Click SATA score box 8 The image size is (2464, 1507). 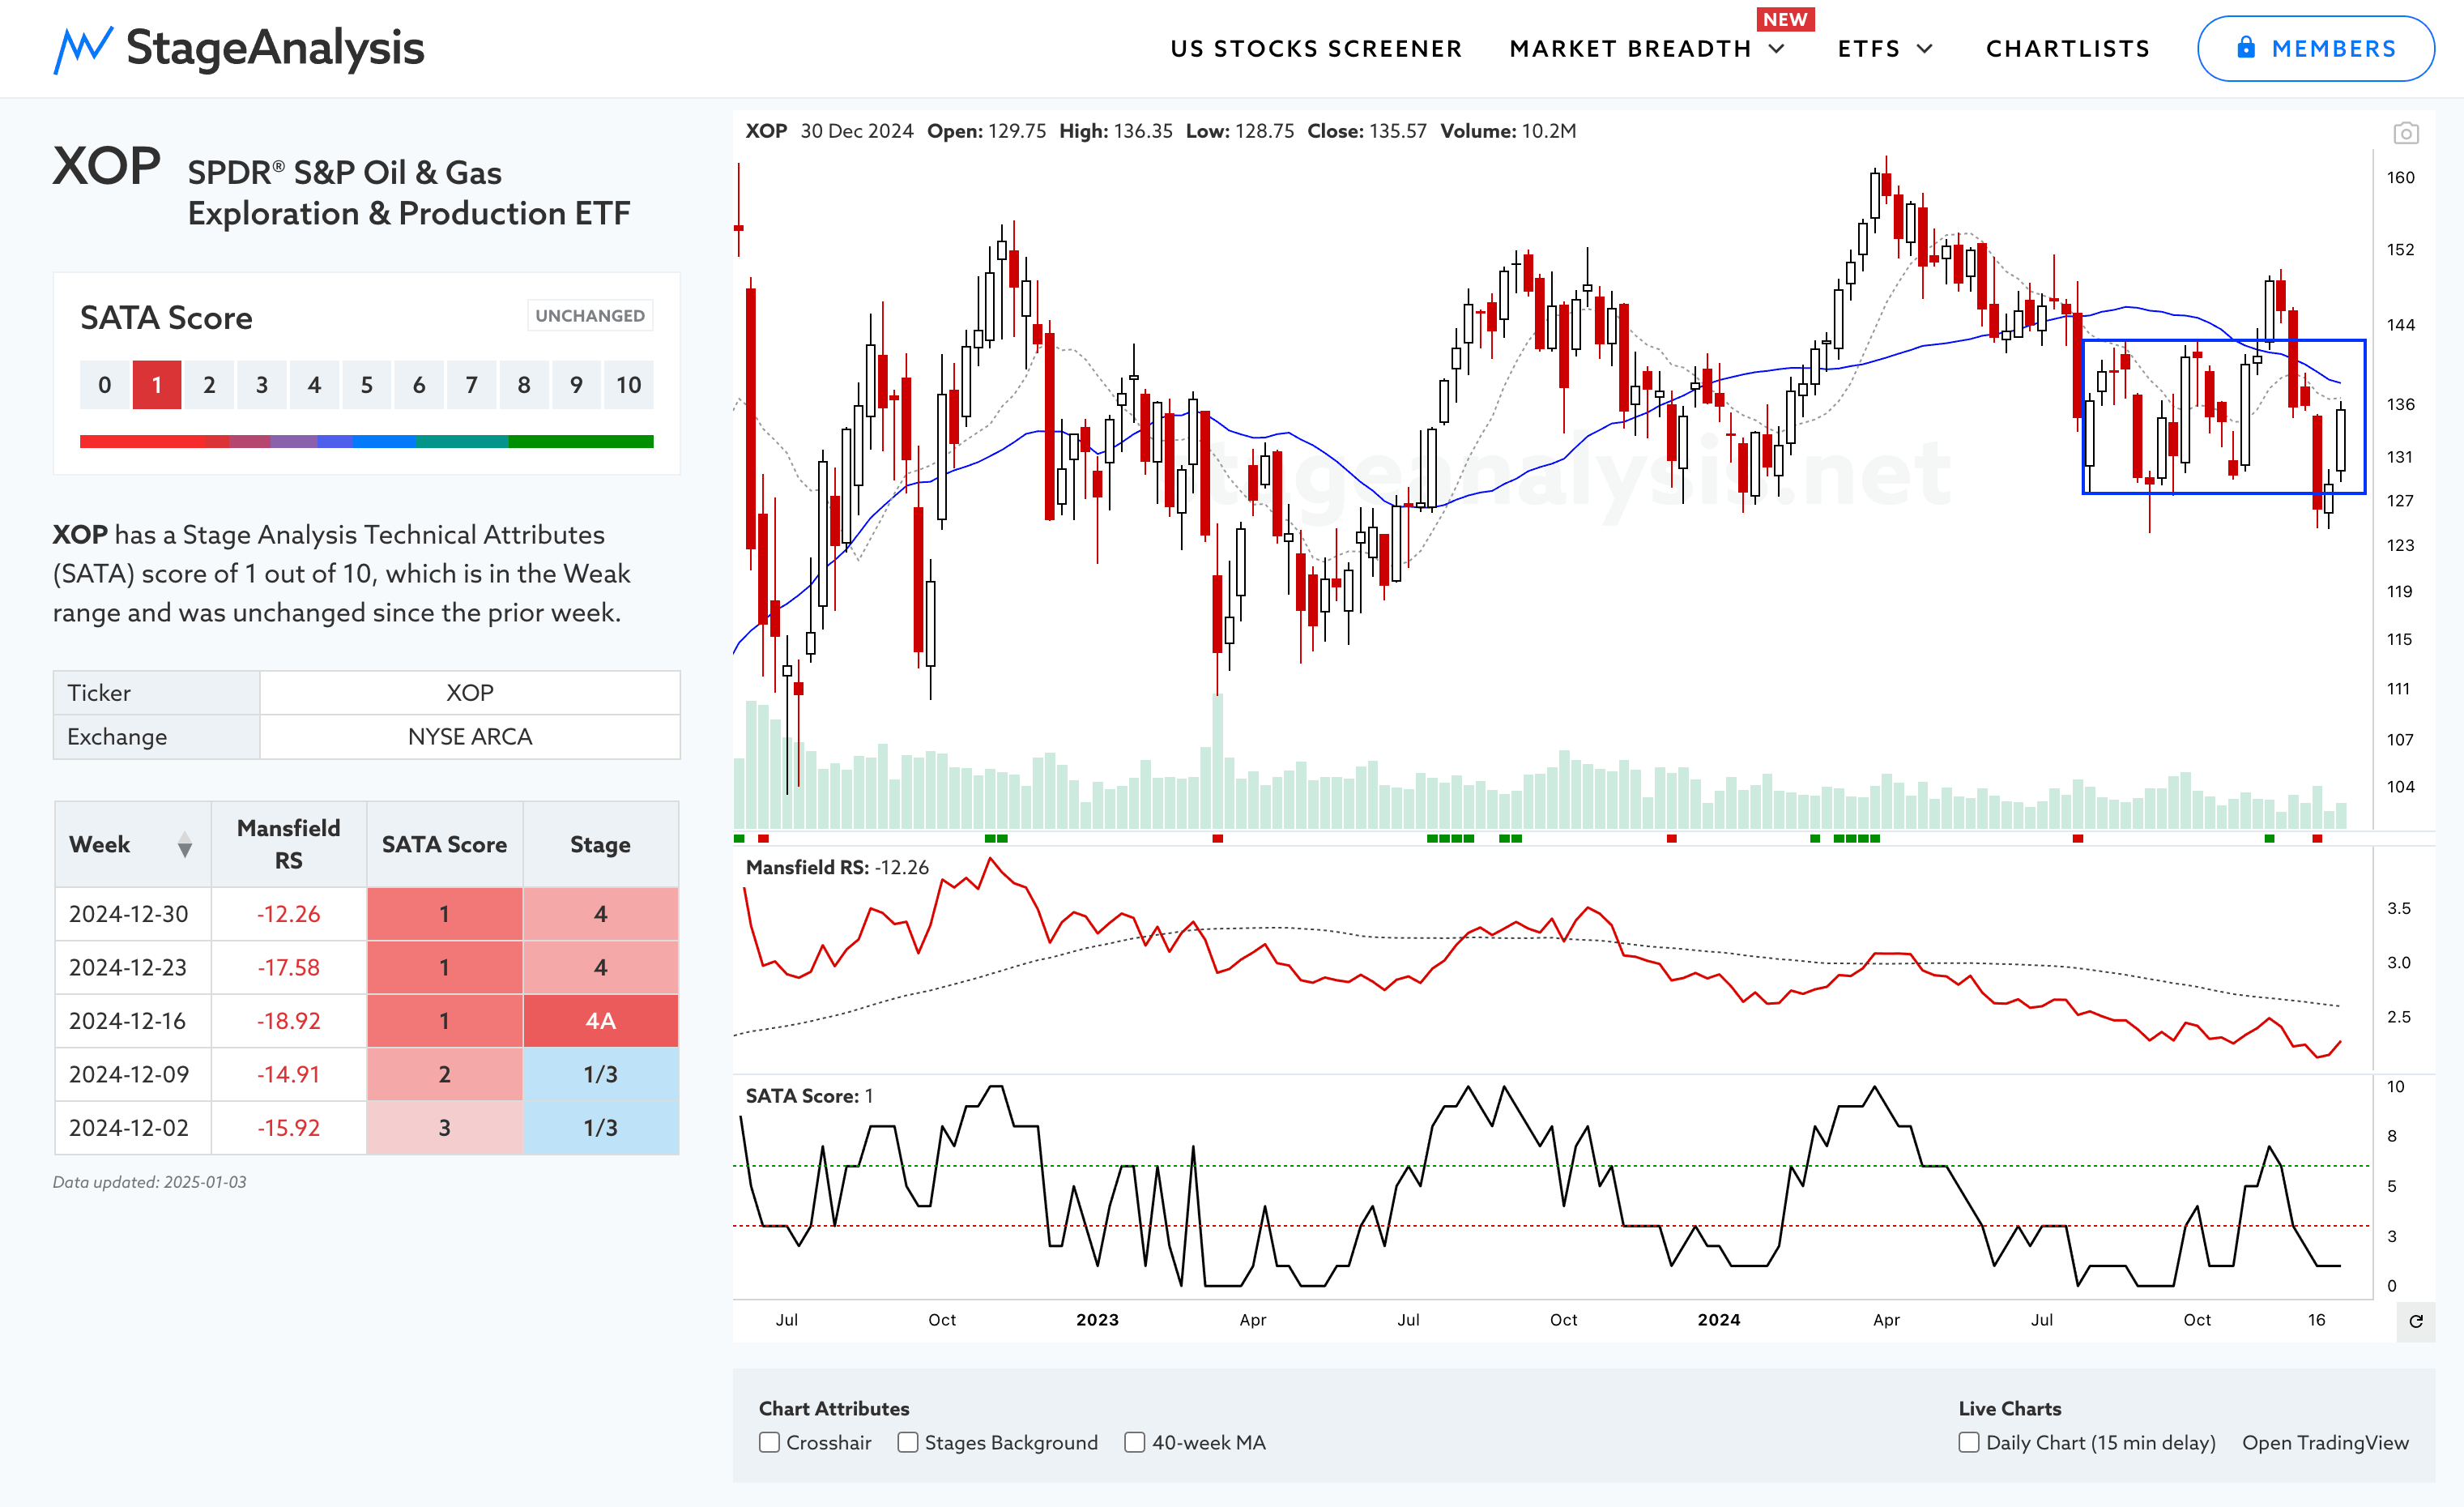click(x=523, y=385)
